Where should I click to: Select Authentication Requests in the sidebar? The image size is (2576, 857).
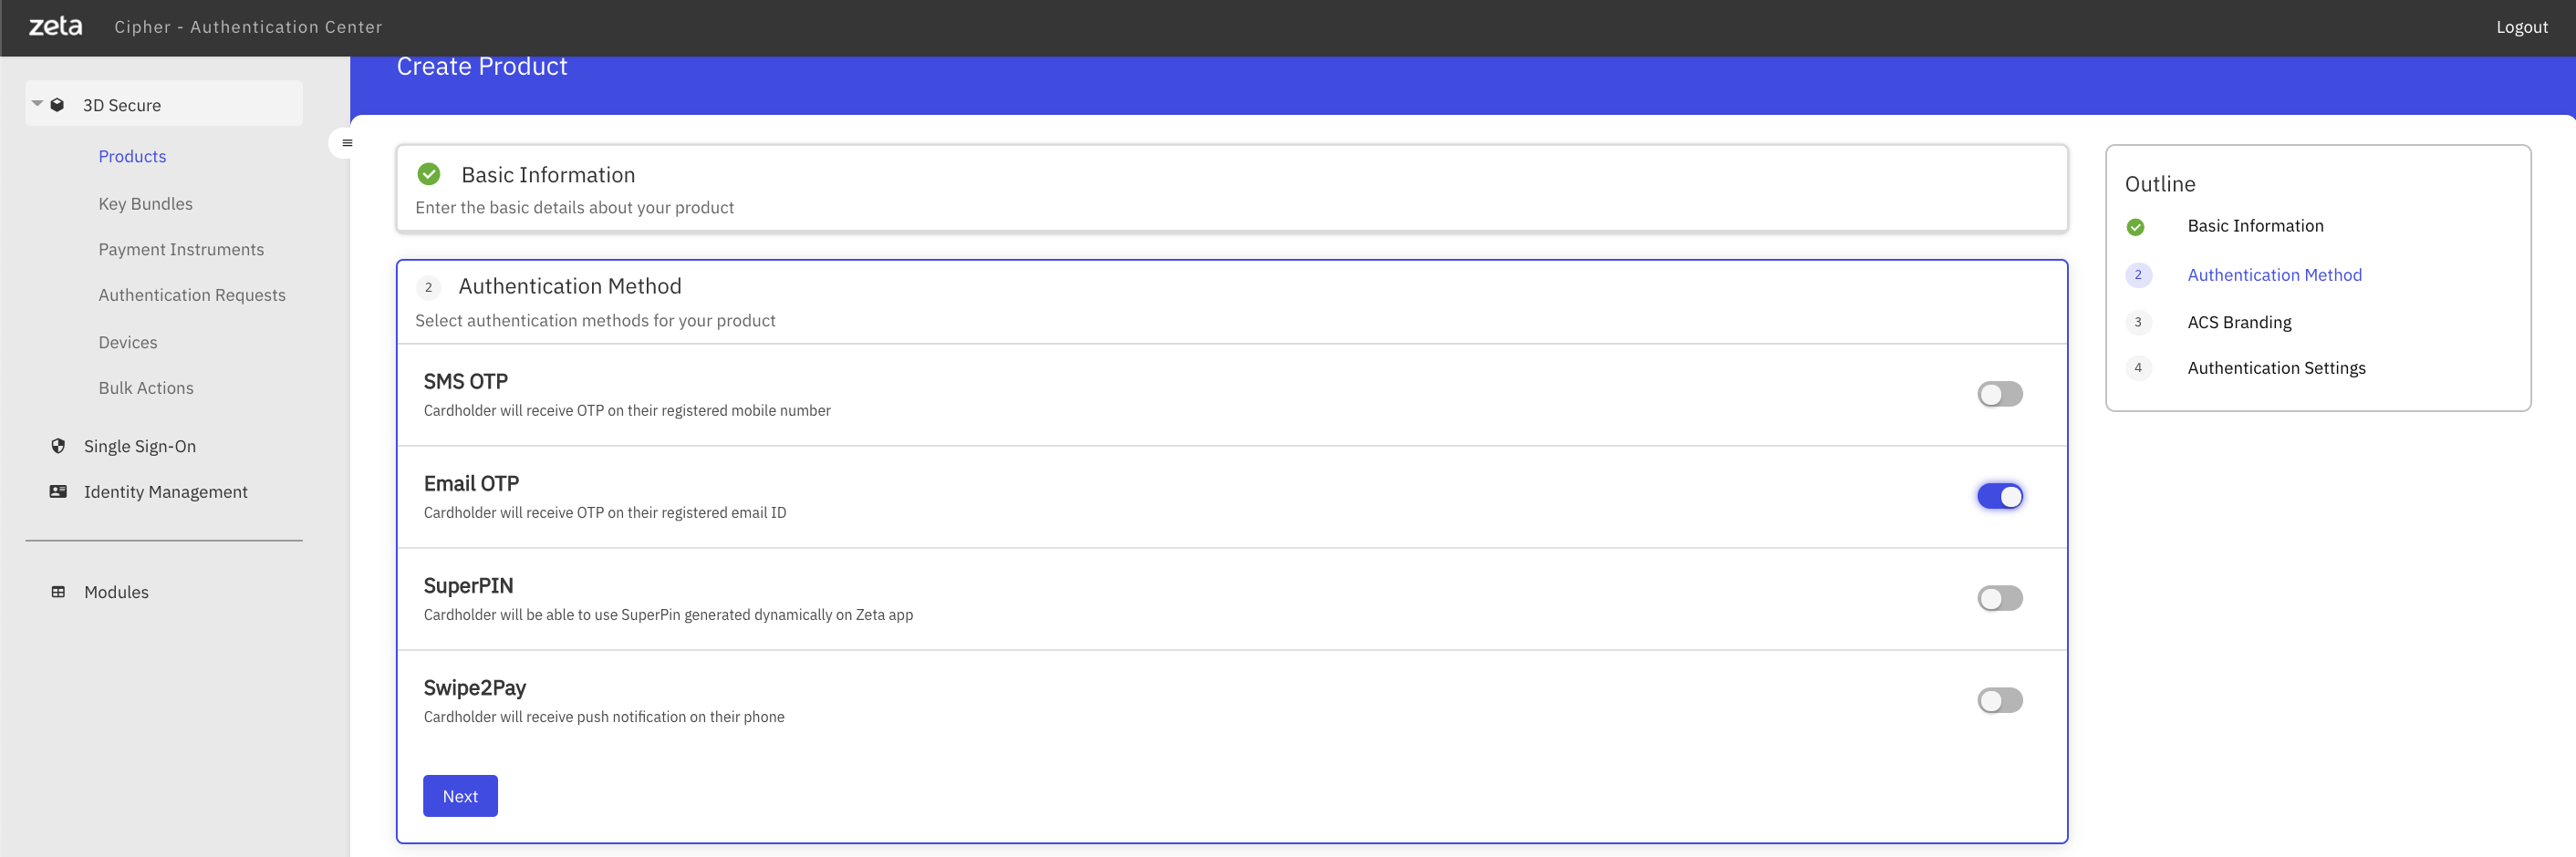[x=192, y=294]
